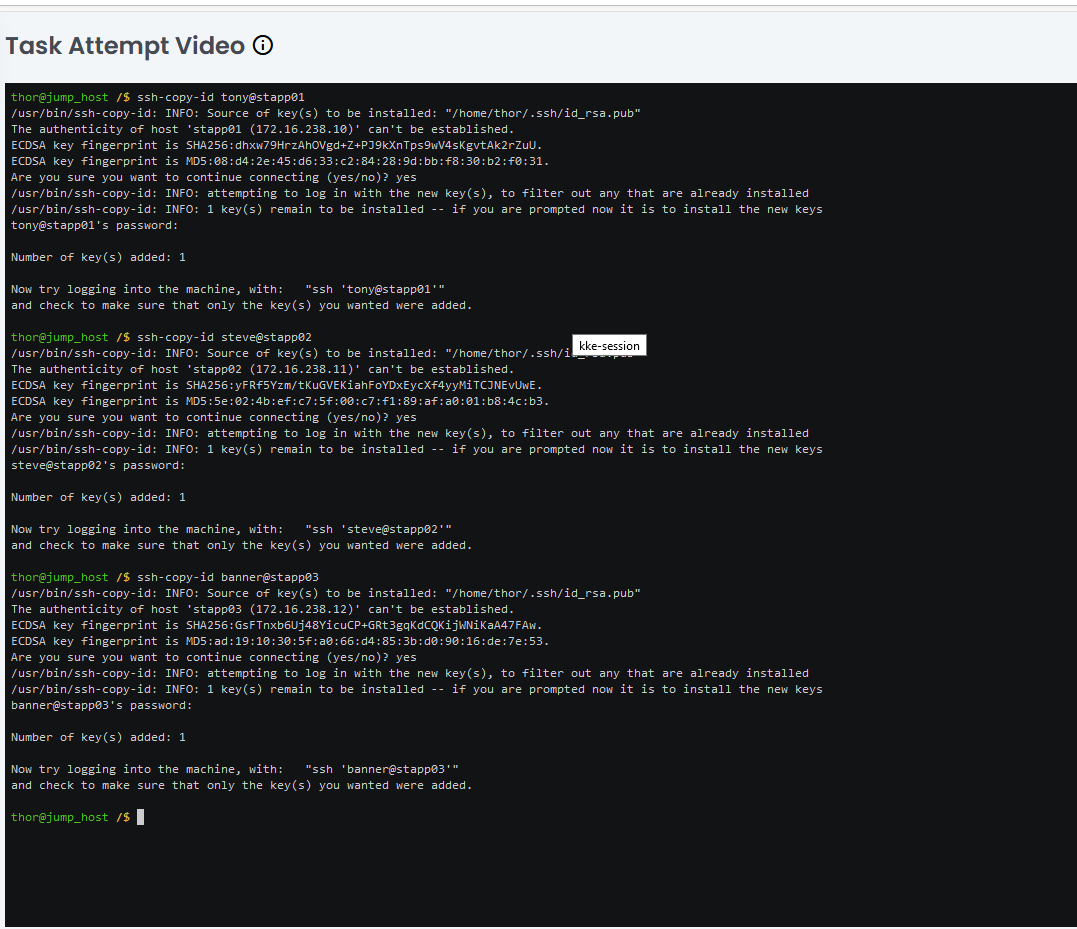The height and width of the screenshot is (929, 1077).
Task: Click the ssh-copy-id tony@stapp01 command
Action: click(220, 97)
